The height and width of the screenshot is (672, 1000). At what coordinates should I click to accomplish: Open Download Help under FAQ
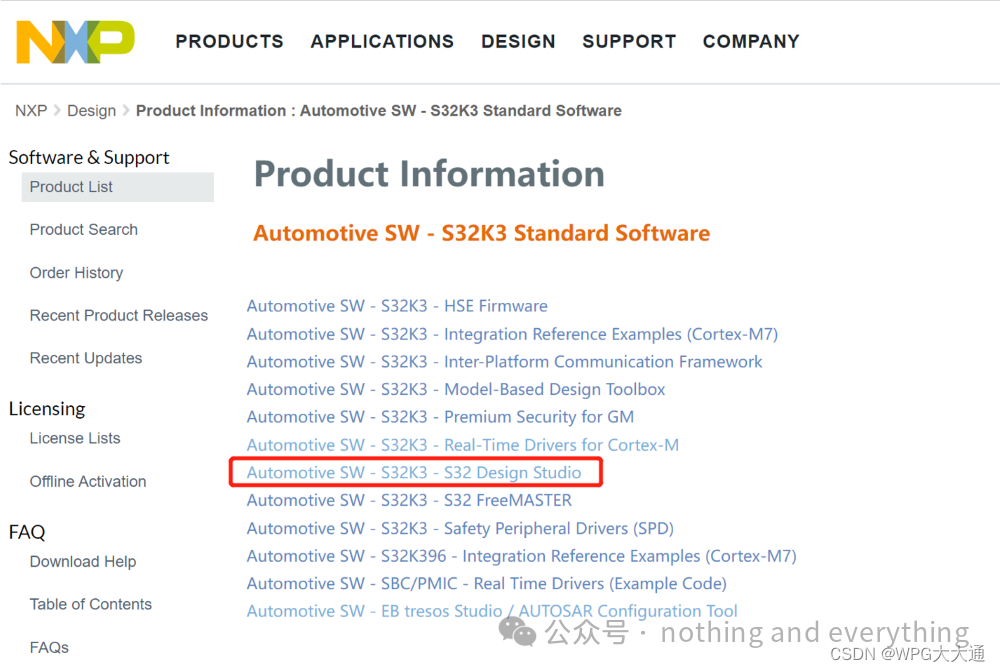click(83, 562)
